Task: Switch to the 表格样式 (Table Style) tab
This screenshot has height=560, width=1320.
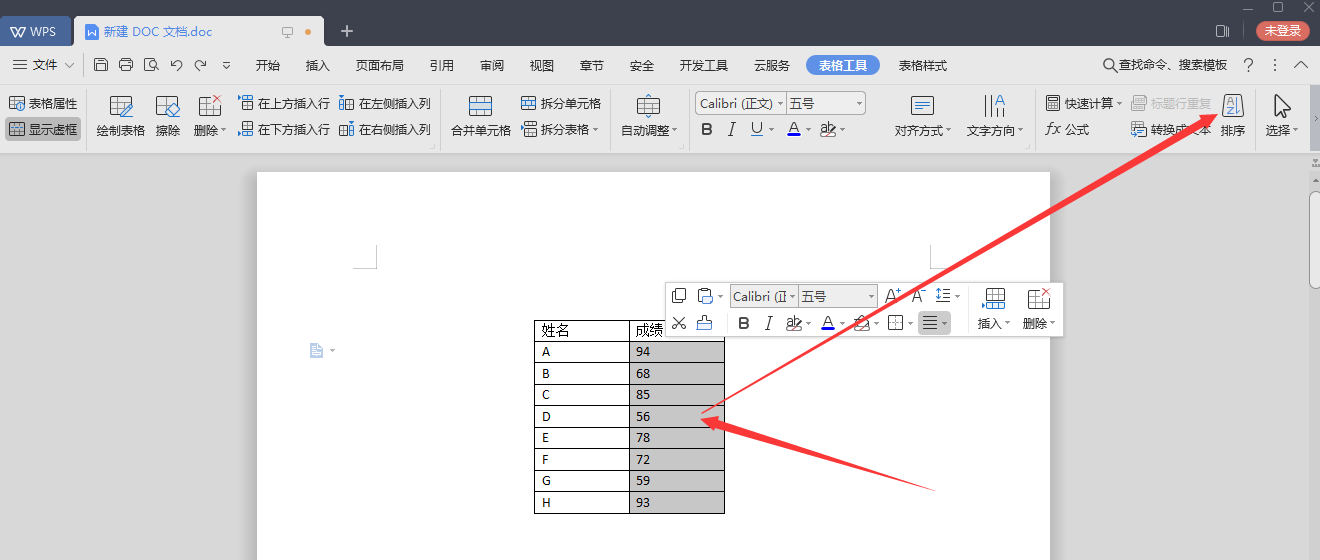Action: (923, 65)
